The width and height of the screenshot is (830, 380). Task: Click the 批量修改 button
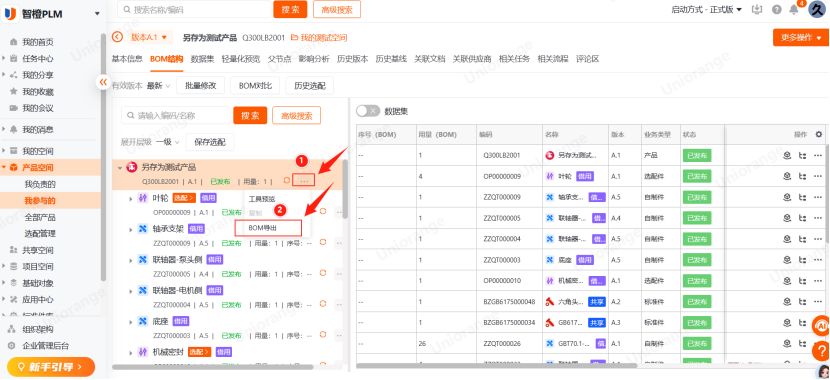[201, 85]
